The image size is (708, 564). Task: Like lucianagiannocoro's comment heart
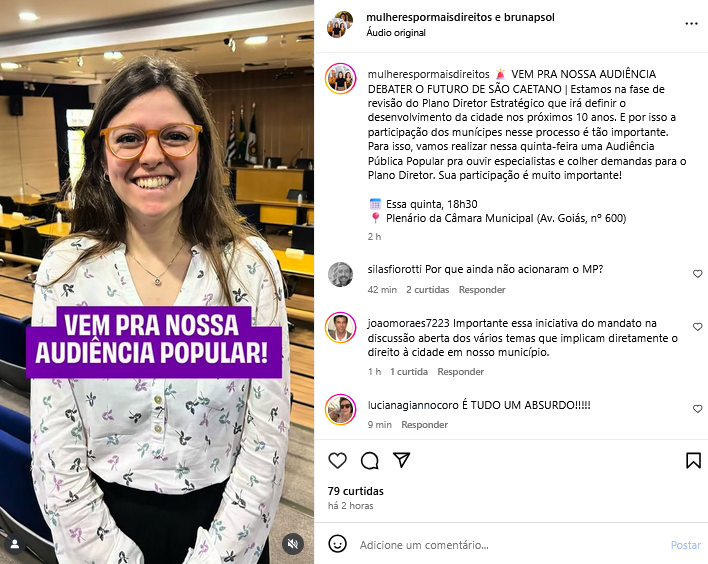tap(697, 409)
